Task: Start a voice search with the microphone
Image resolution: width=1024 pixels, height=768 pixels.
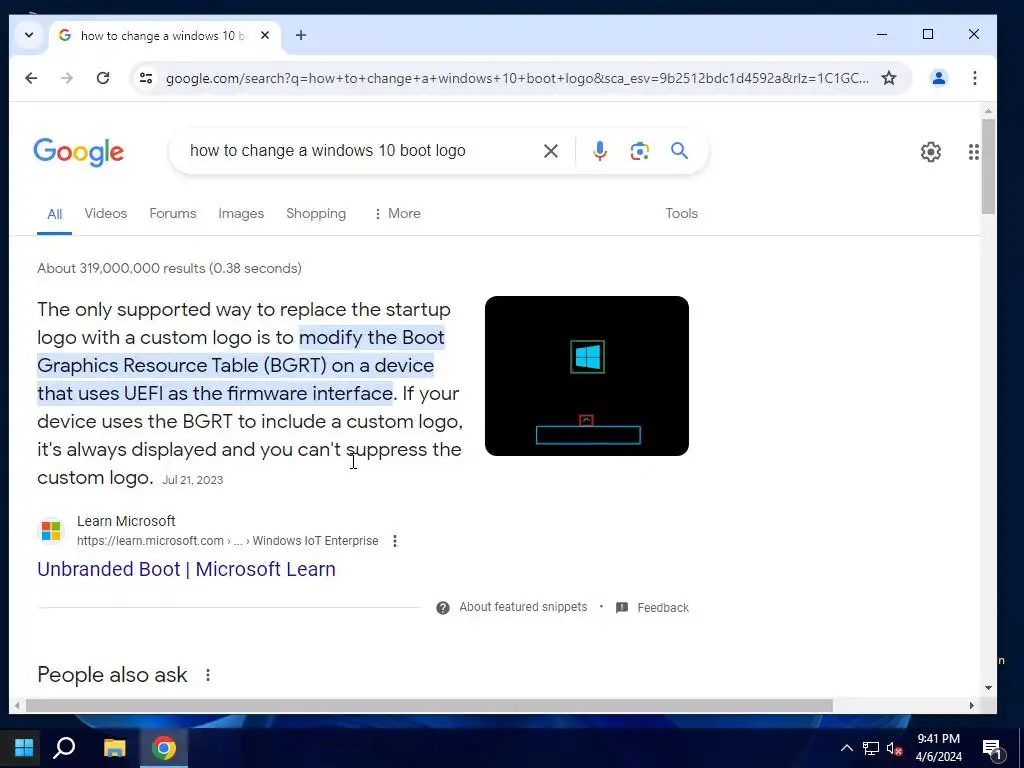Action: click(x=600, y=151)
